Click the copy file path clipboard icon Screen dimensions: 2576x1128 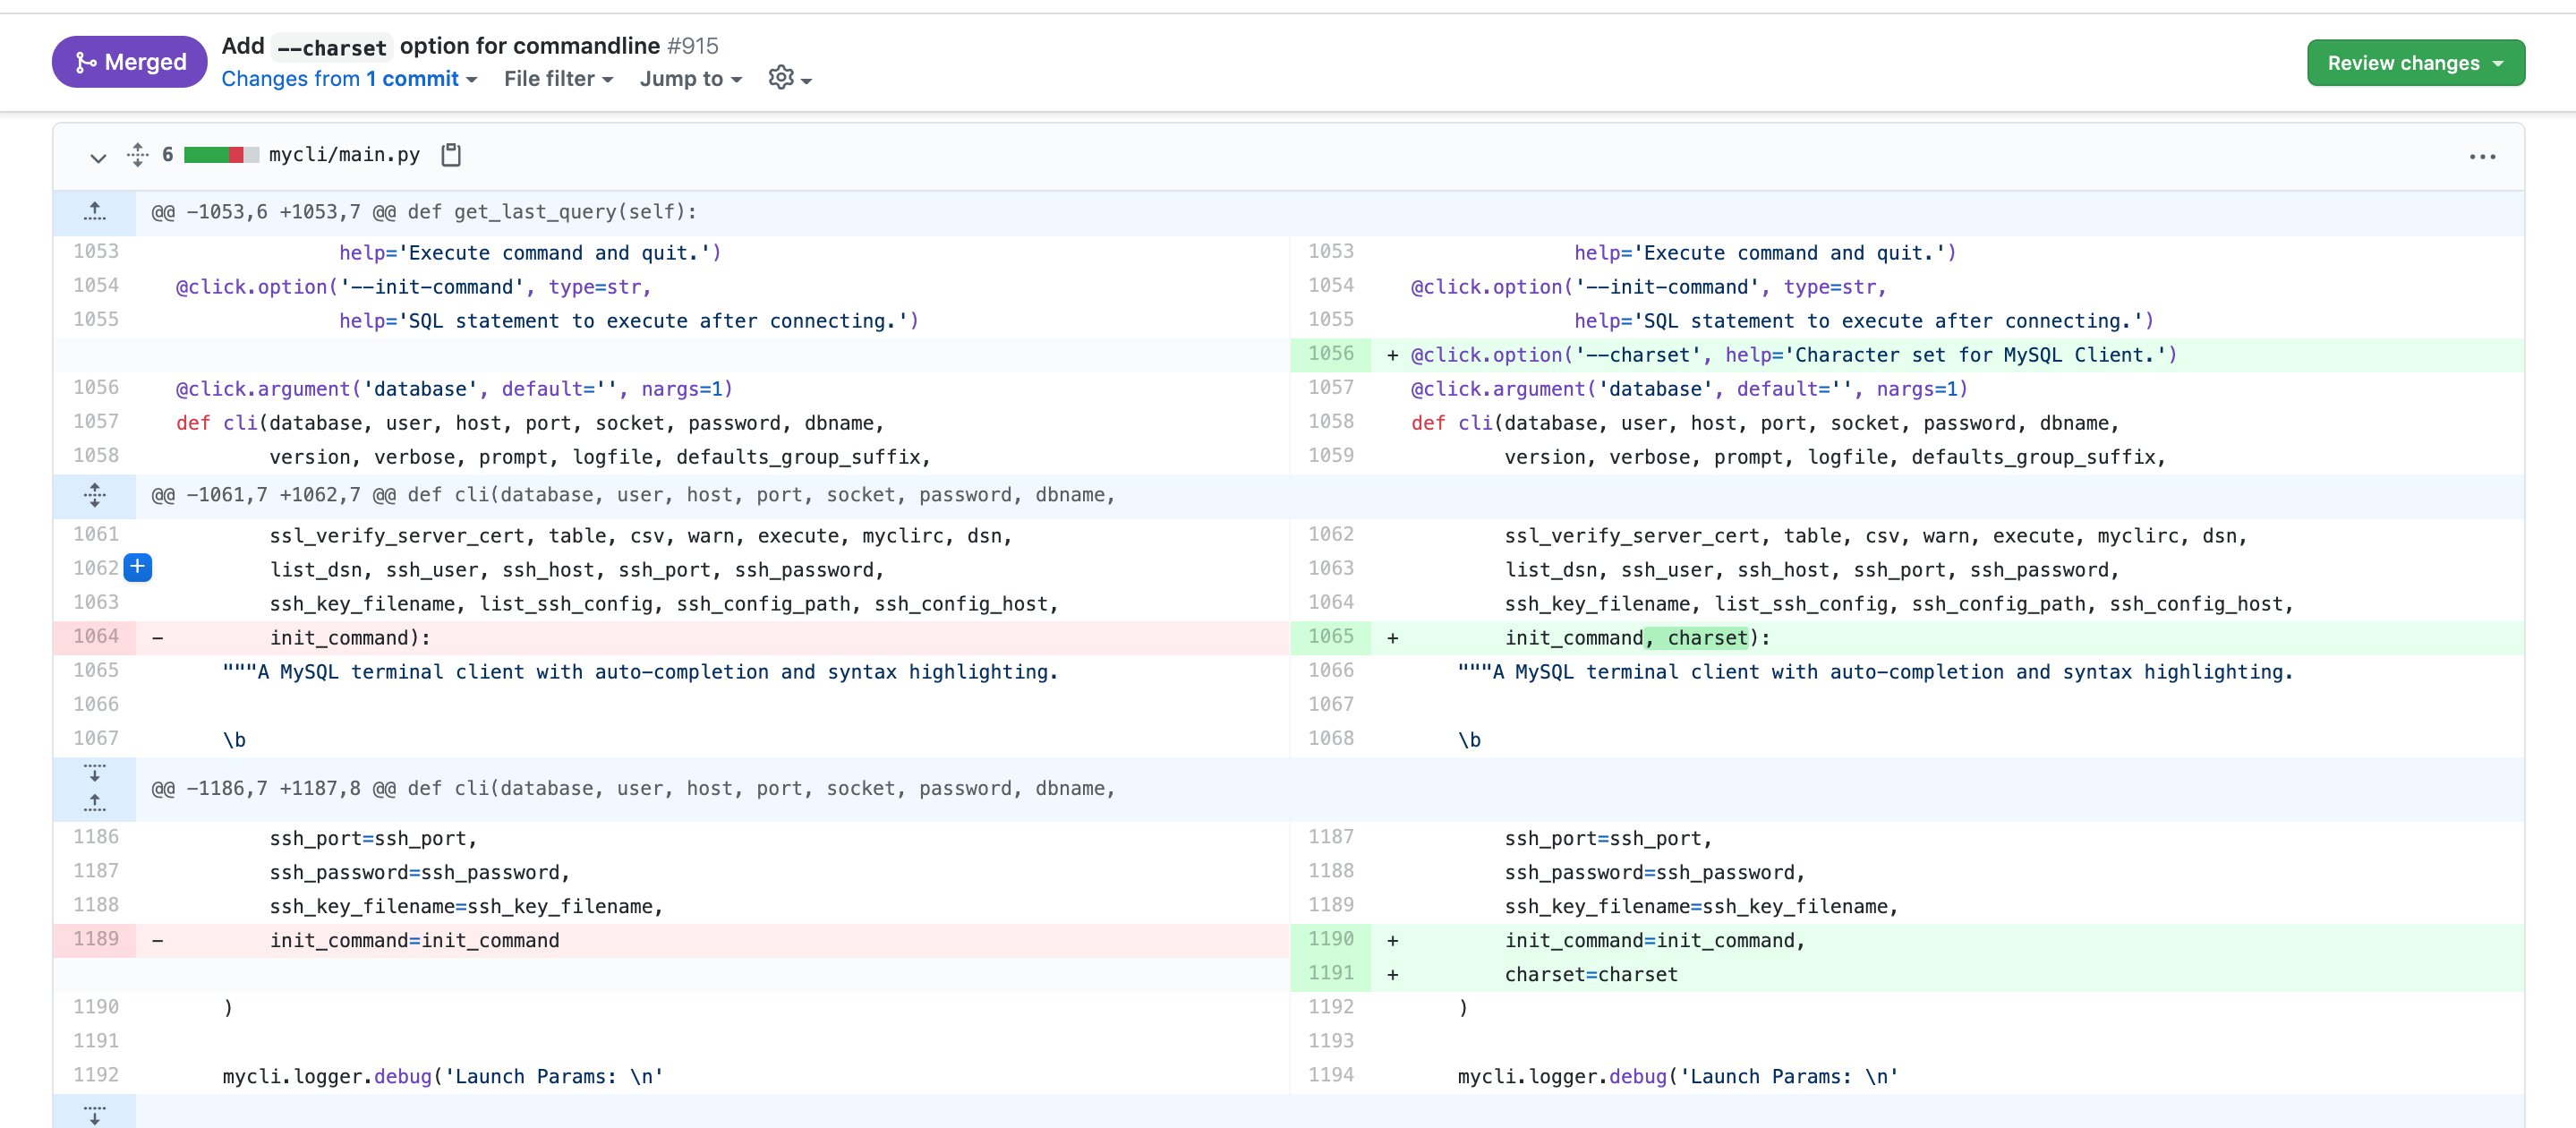(x=451, y=154)
